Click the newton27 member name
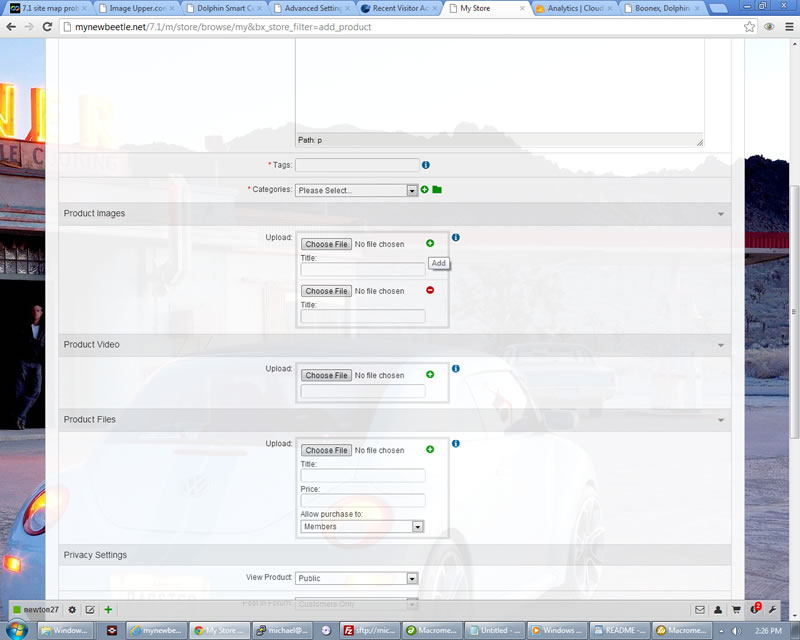 [x=41, y=609]
